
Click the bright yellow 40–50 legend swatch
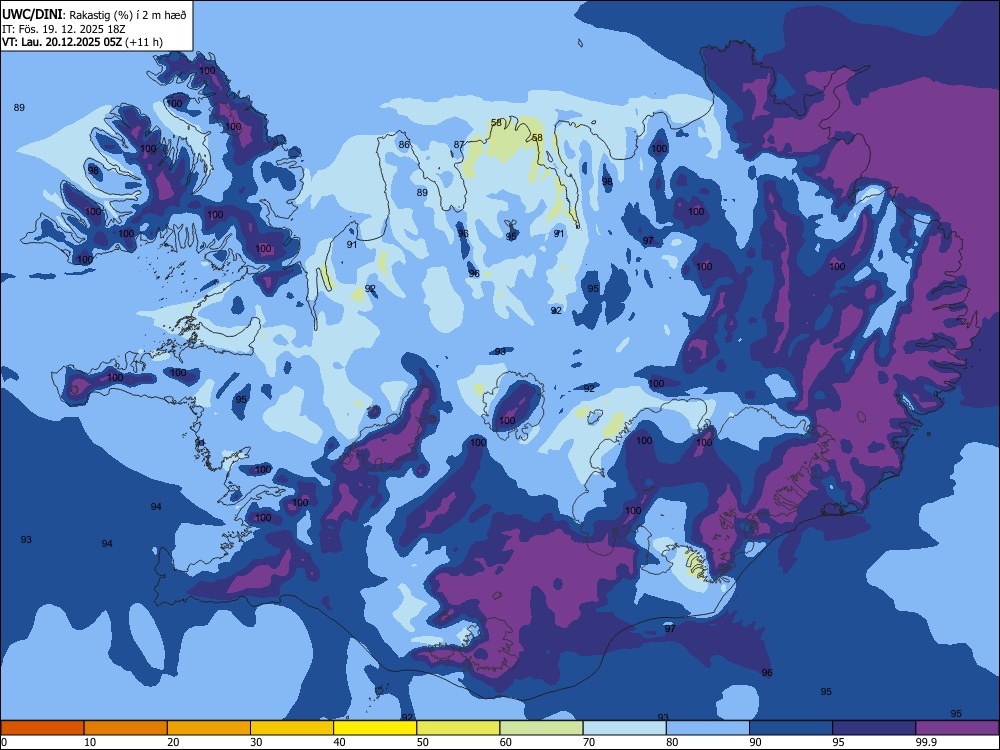[375, 728]
